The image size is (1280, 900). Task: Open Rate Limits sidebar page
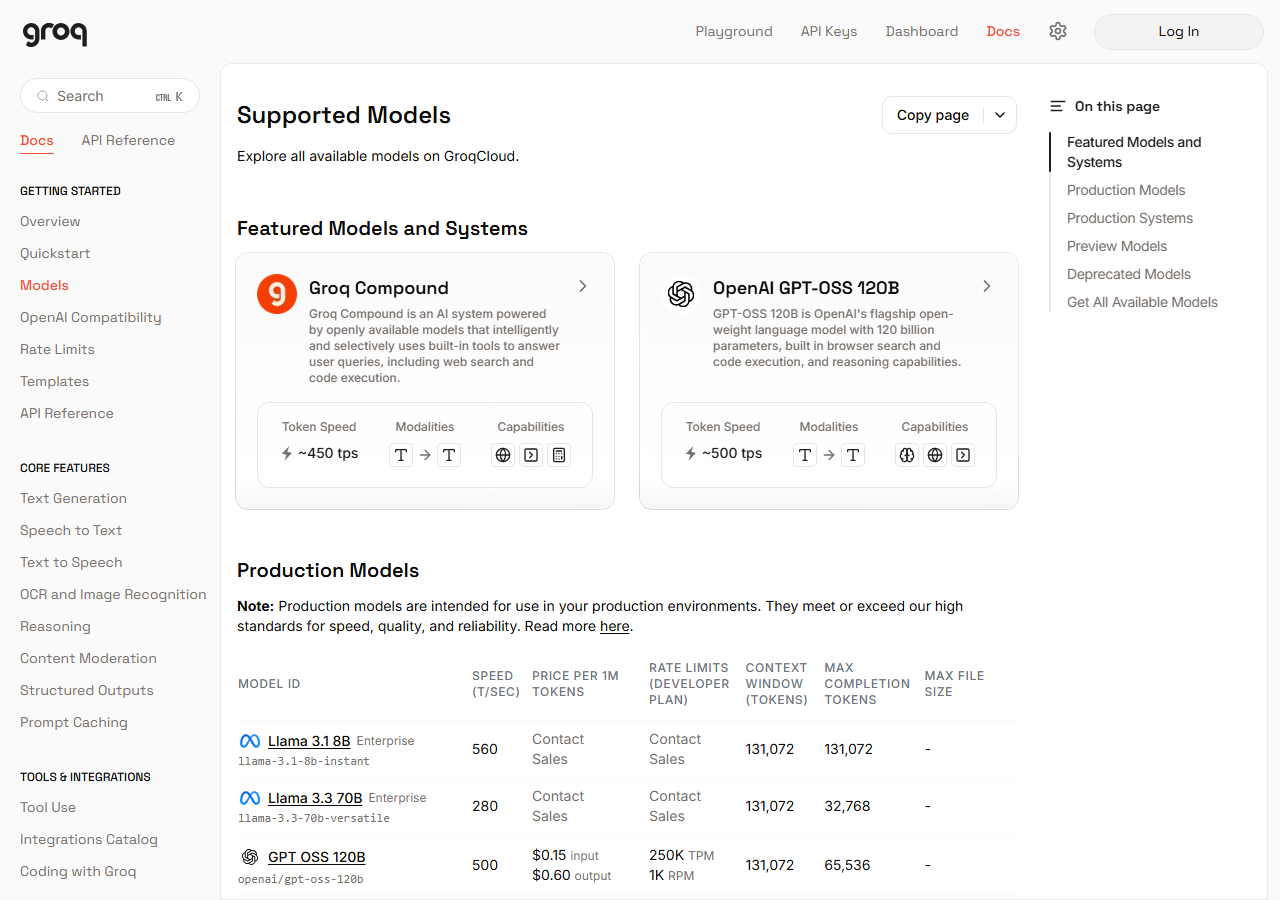click(x=57, y=349)
